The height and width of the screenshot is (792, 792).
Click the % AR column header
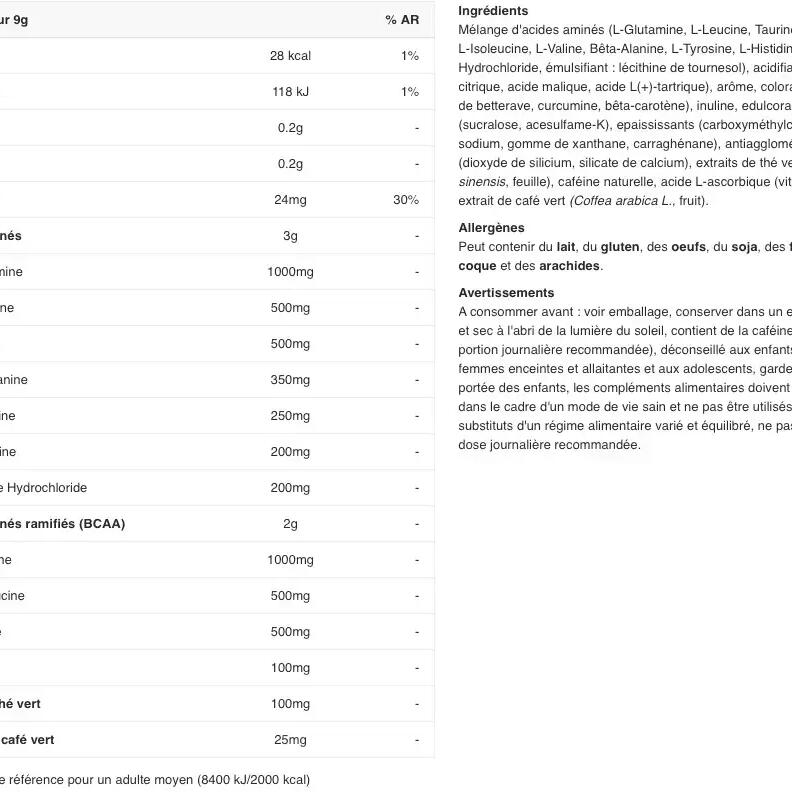pyautogui.click(x=402, y=20)
